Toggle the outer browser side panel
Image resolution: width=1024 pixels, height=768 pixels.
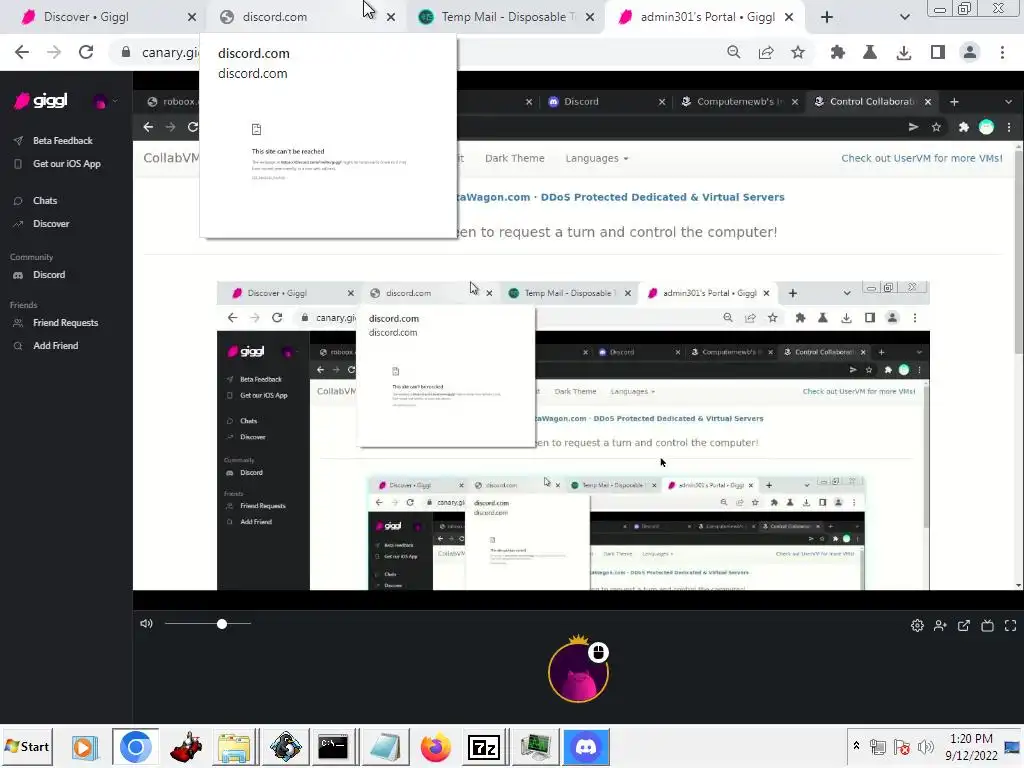(938, 52)
